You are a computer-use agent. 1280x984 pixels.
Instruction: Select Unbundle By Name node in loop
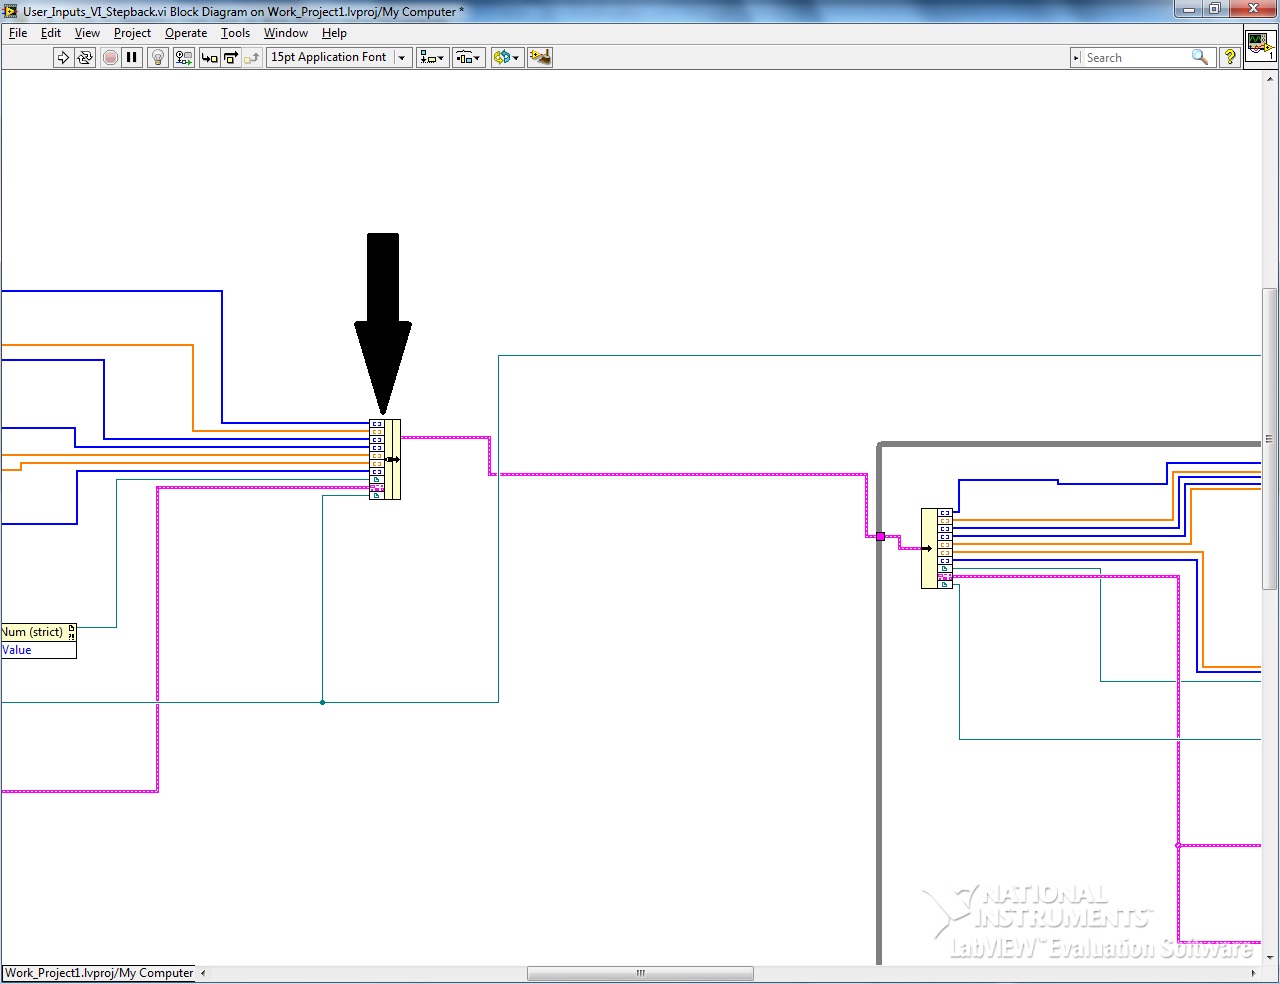click(937, 548)
